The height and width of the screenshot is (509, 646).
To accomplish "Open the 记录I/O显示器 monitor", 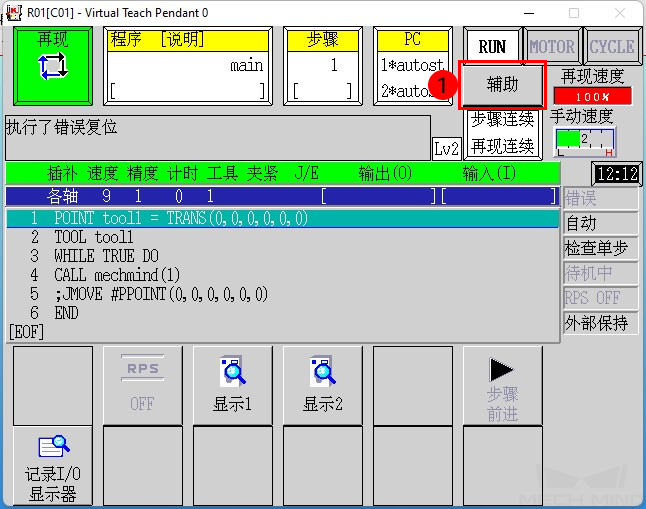I will point(53,466).
